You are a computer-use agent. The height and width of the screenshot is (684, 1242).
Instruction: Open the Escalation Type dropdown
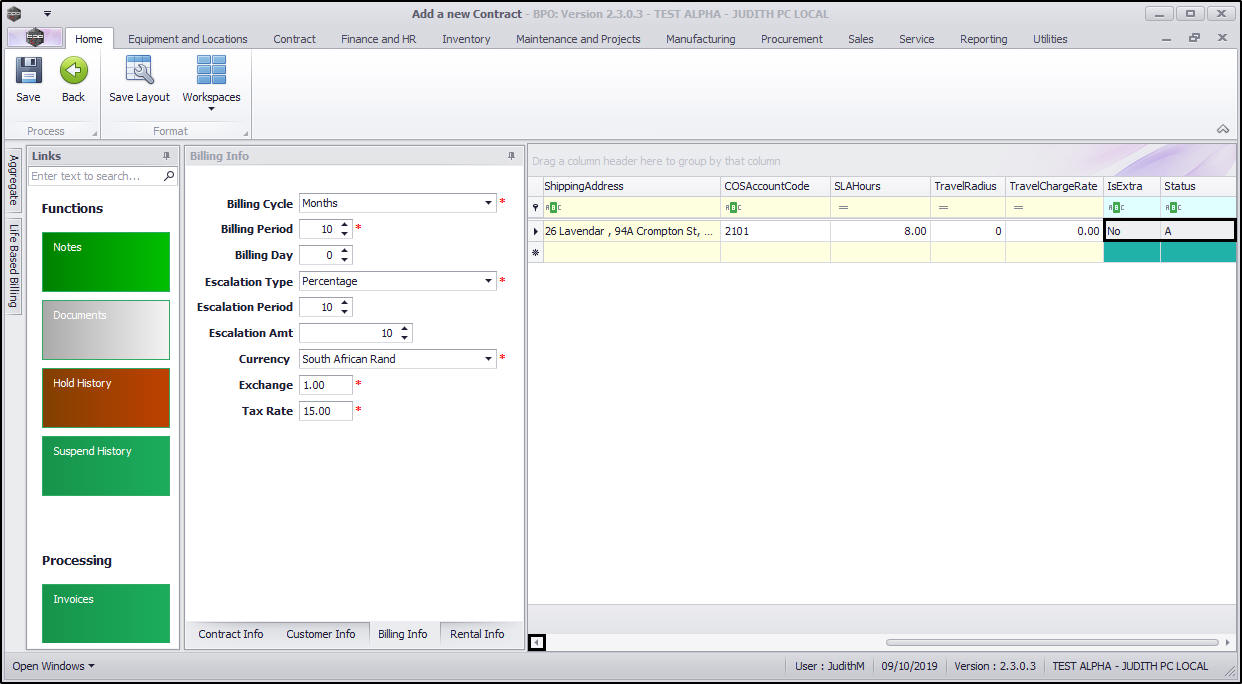(x=489, y=281)
